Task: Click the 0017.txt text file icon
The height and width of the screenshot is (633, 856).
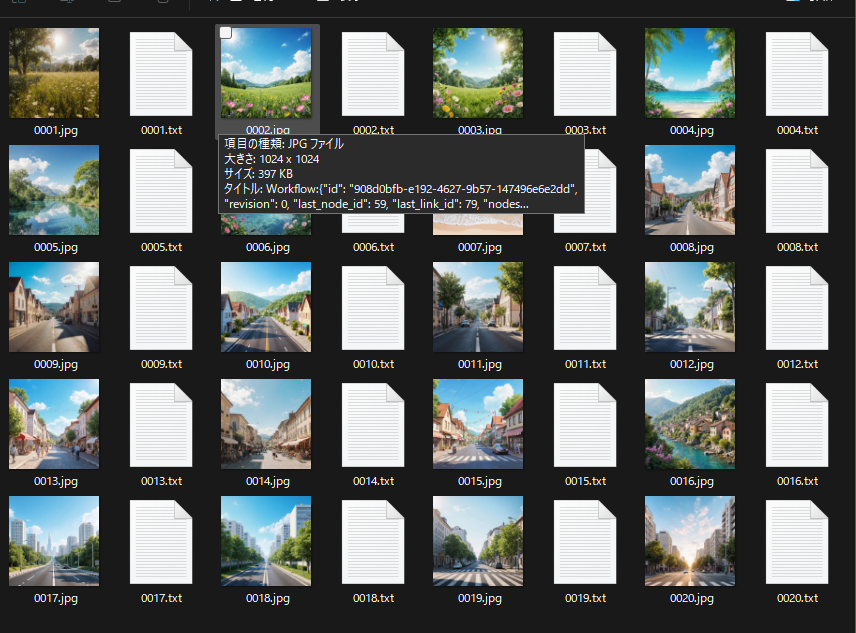Action: [x=161, y=542]
